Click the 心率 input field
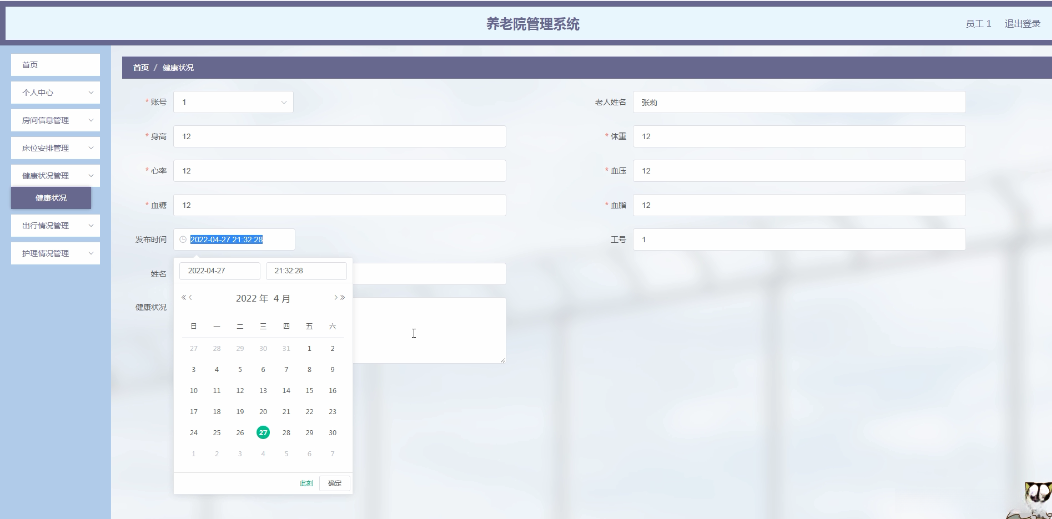 tap(339, 170)
